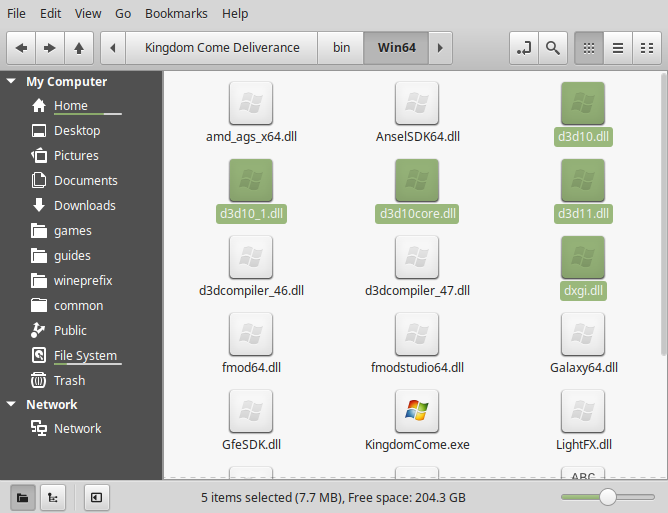
Task: Open the Go menu
Action: (x=123, y=14)
